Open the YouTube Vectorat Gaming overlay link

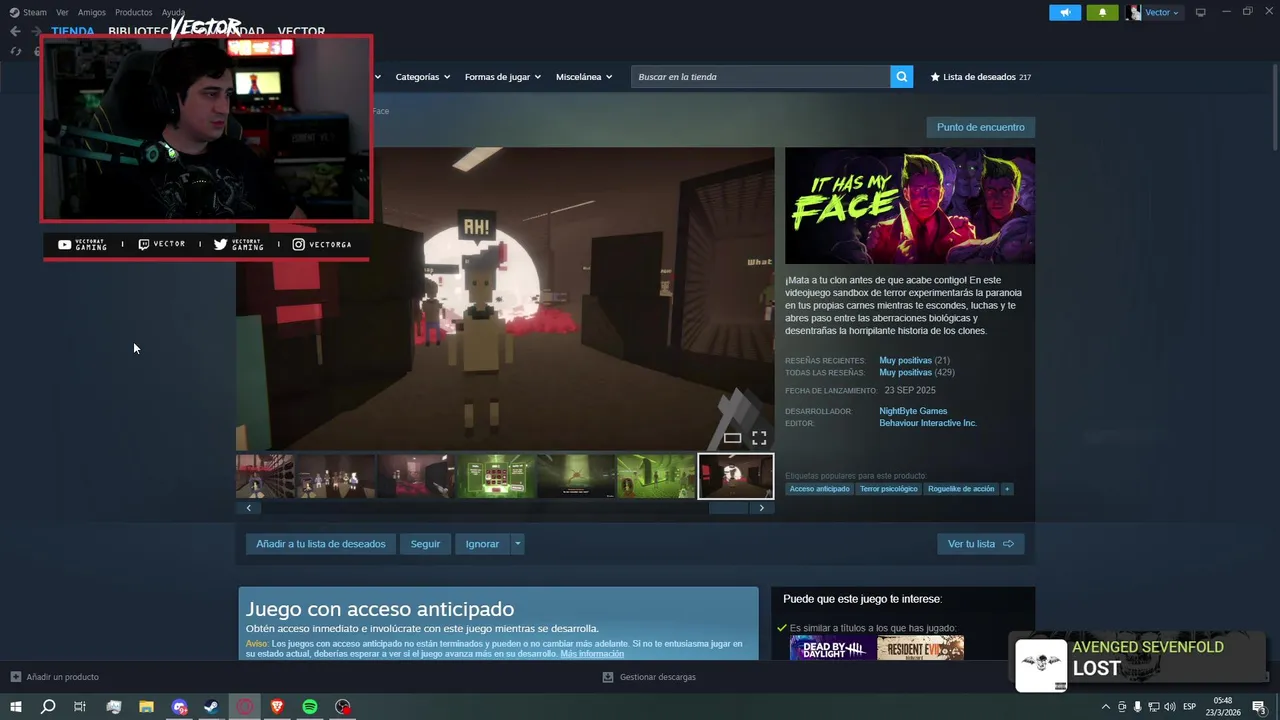click(x=82, y=244)
